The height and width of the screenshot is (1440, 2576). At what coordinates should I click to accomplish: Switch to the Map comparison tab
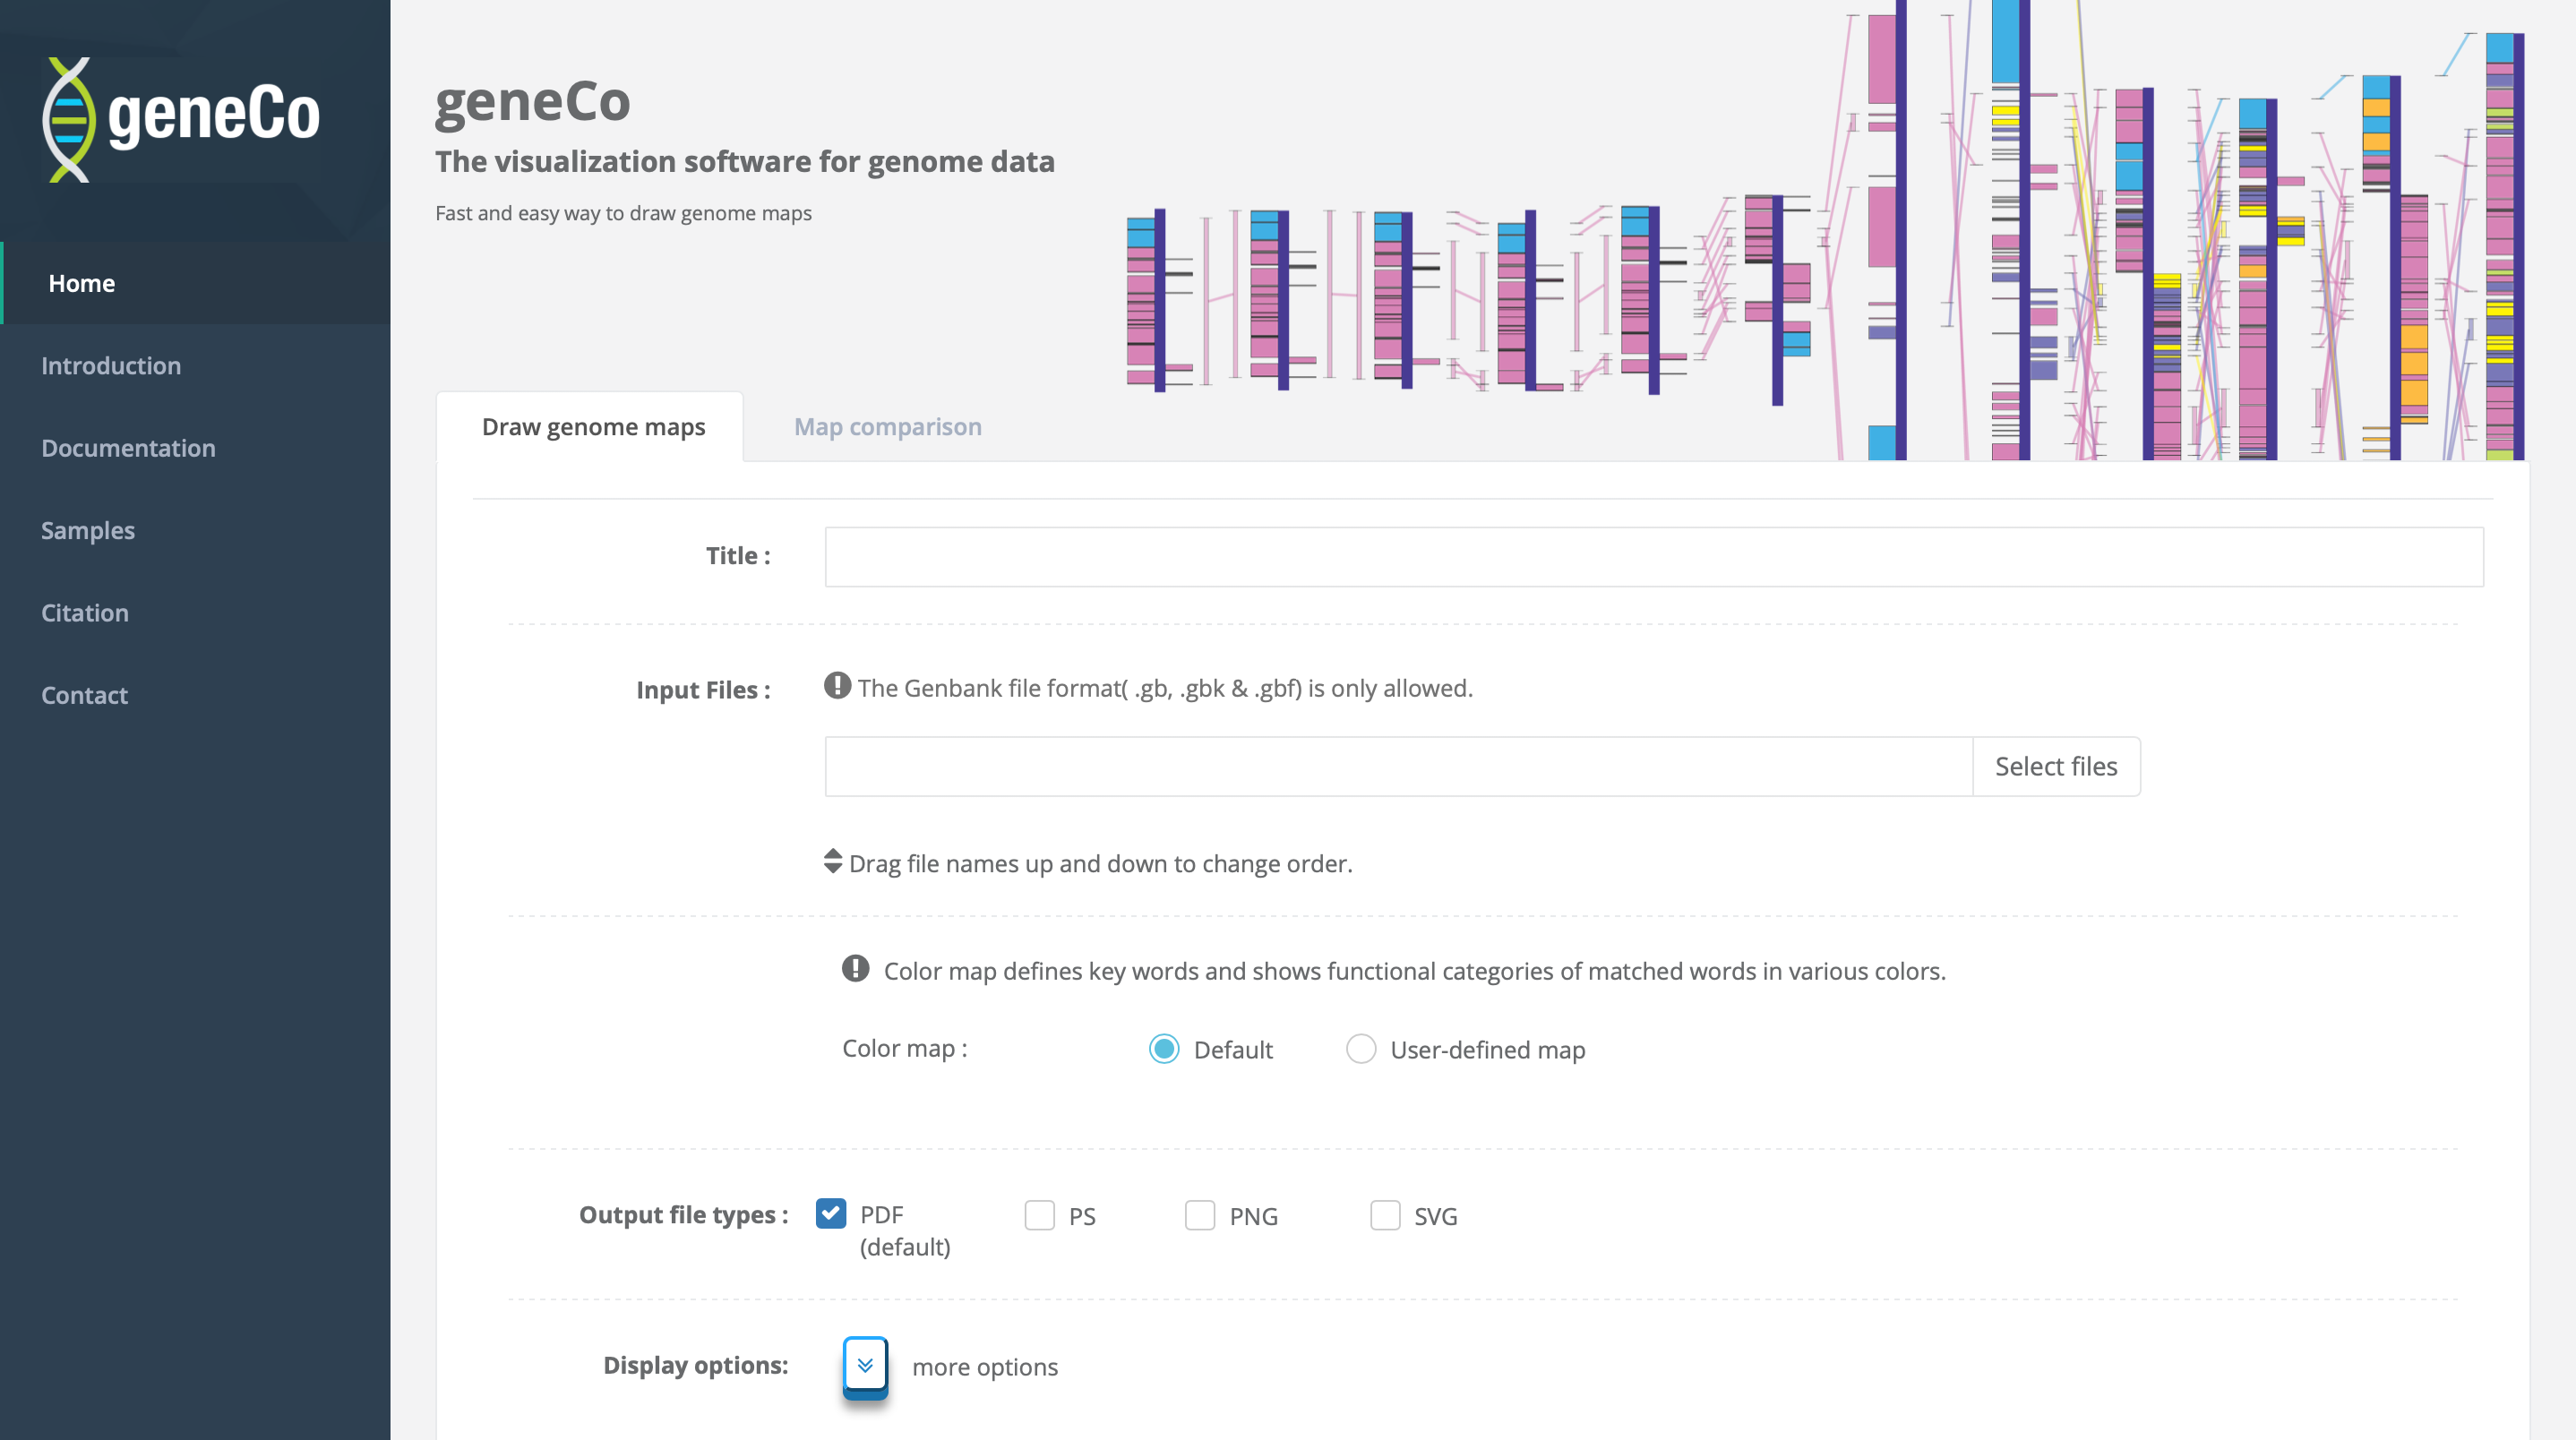coord(887,427)
